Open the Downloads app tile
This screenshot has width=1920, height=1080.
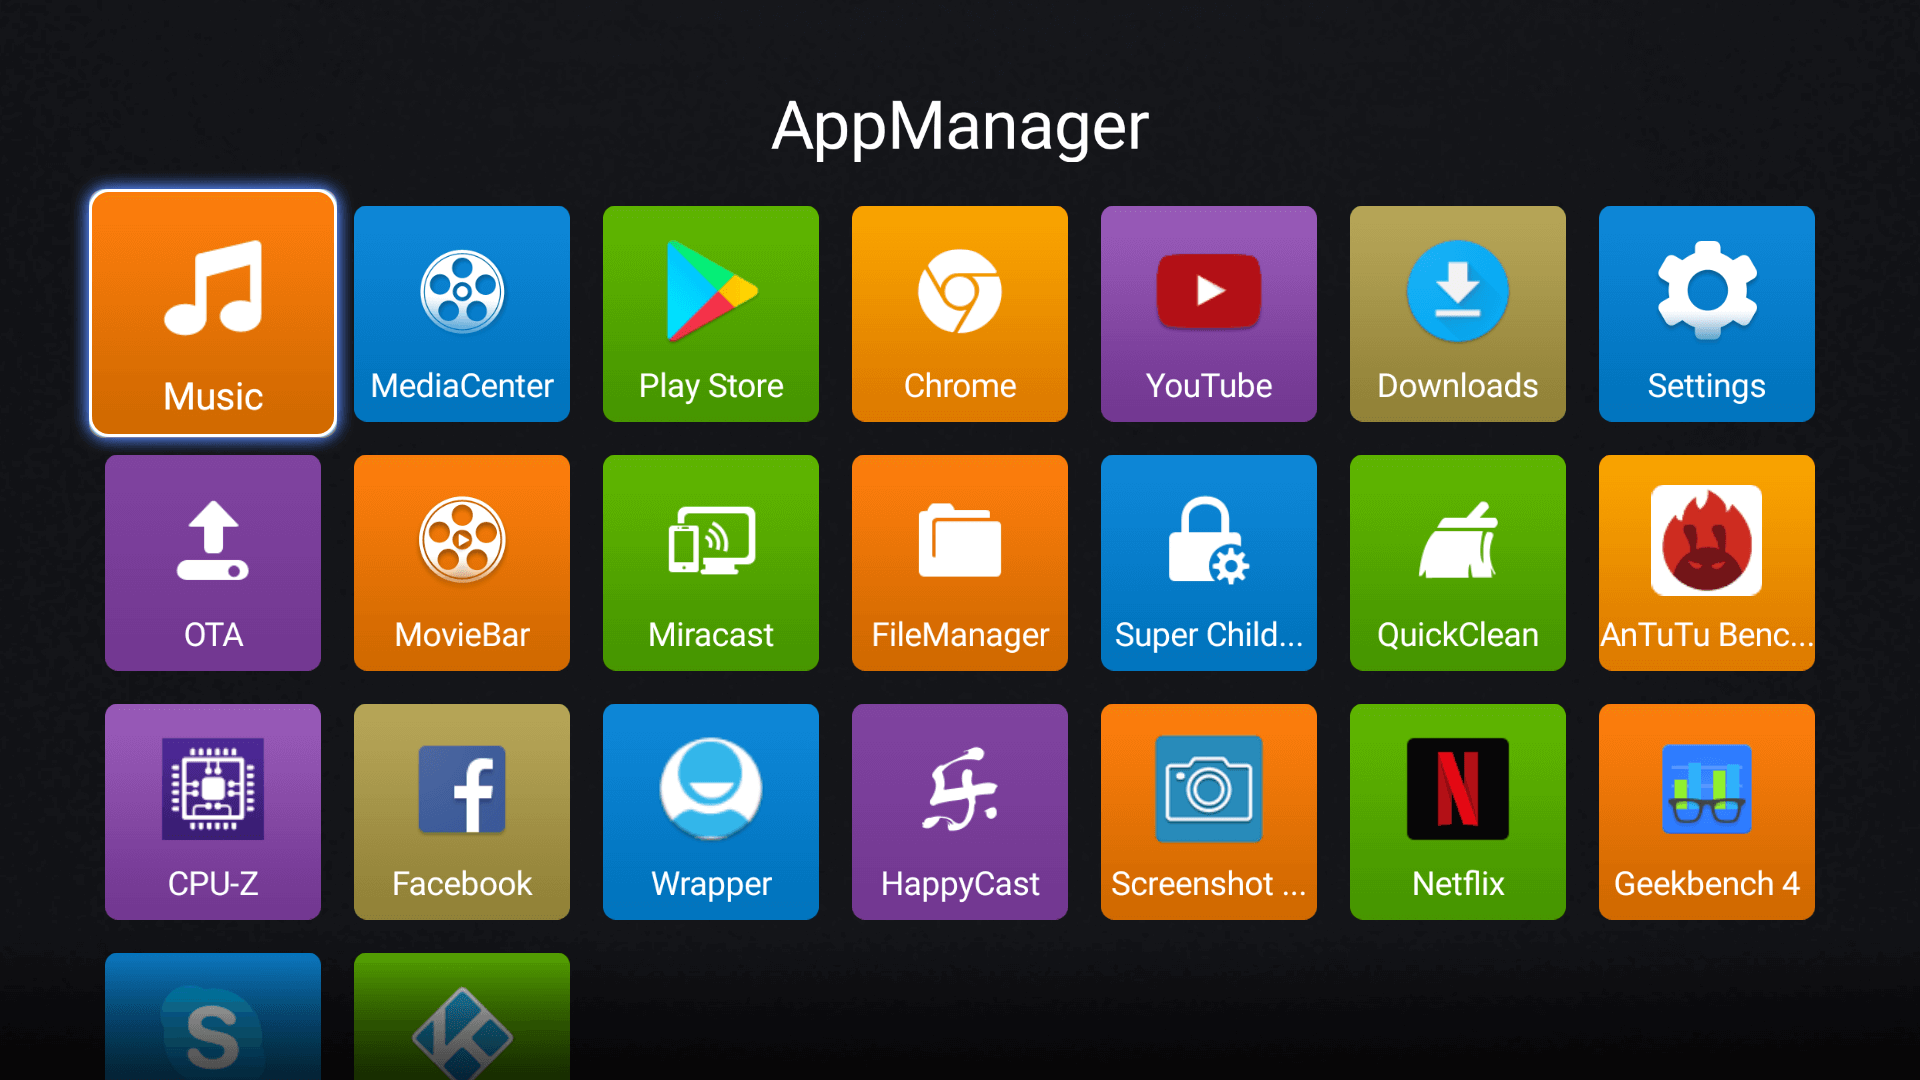coord(1458,313)
